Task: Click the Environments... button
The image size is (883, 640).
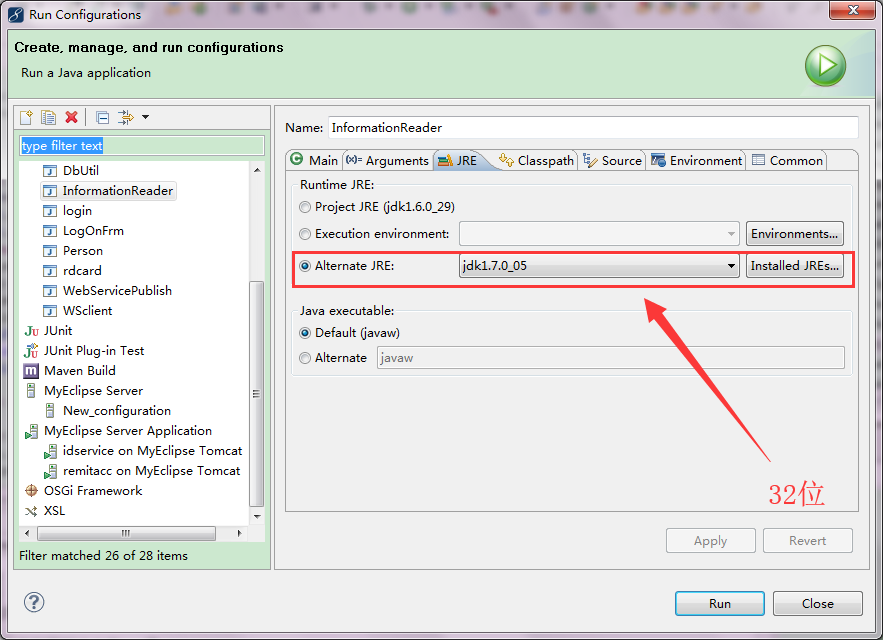Action: [x=795, y=234]
